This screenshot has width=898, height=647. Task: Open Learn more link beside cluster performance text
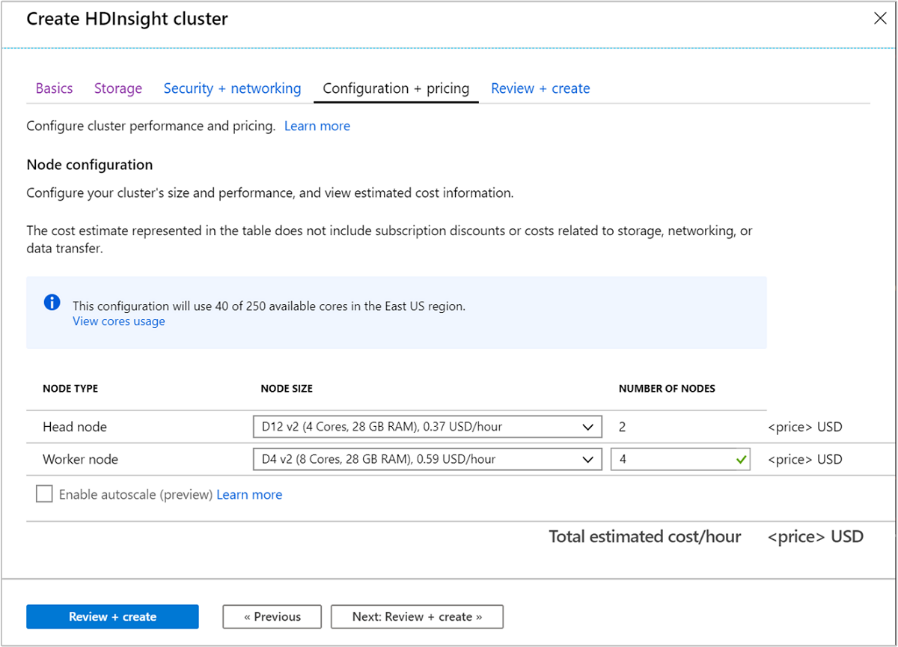tap(317, 126)
